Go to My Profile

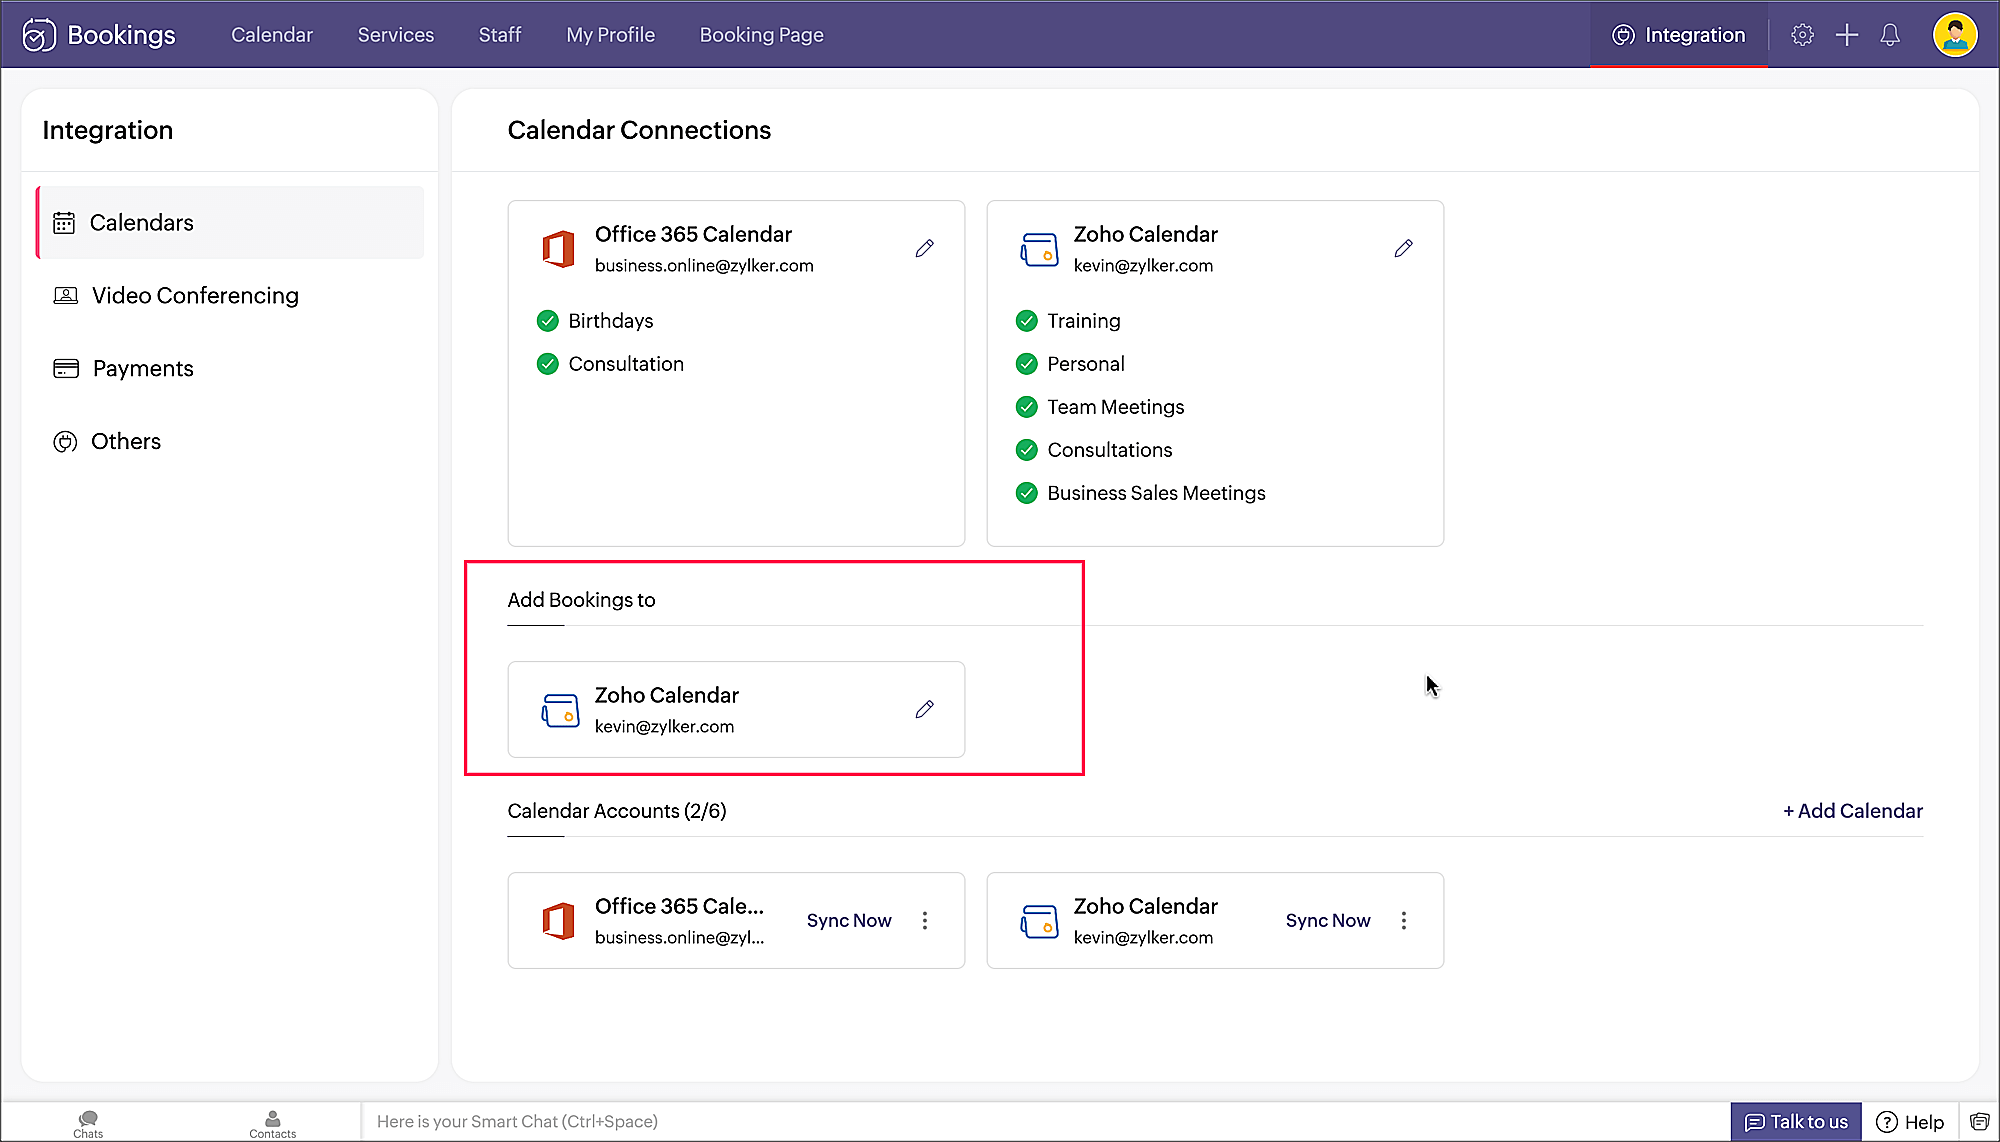tap(611, 35)
